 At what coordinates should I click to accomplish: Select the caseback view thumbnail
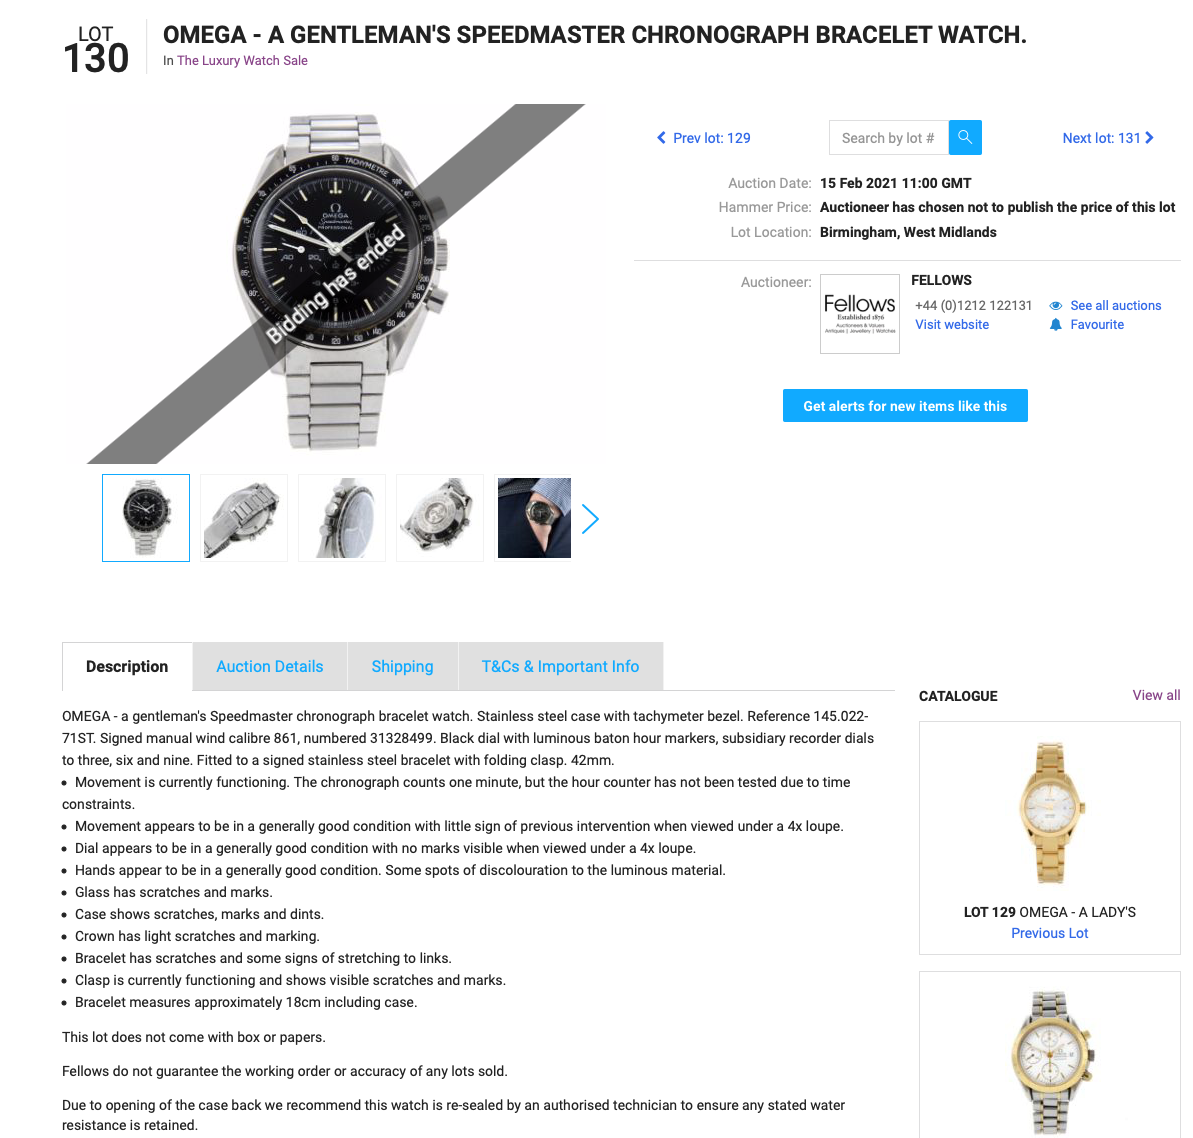(440, 518)
